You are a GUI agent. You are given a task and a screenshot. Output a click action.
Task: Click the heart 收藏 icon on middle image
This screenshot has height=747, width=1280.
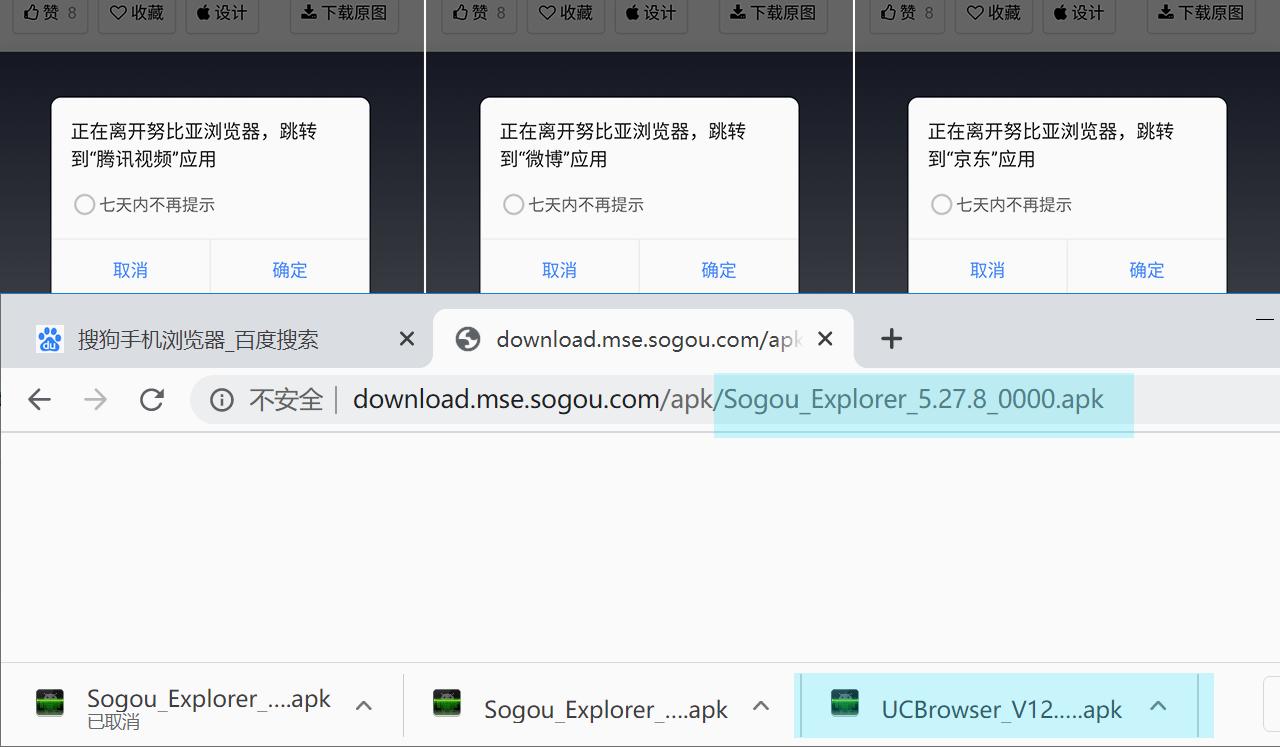point(546,13)
